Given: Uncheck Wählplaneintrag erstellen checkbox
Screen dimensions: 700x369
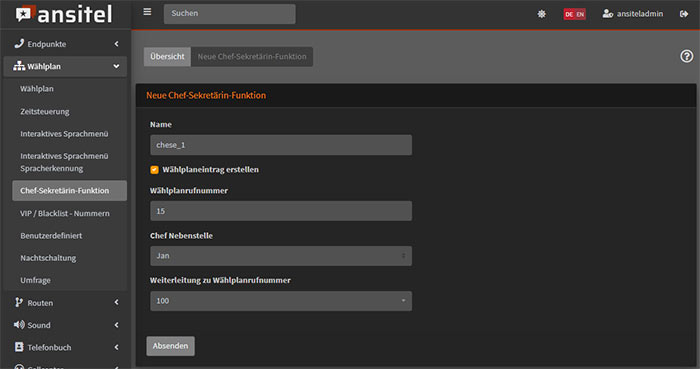Looking at the screenshot, I should pos(154,170).
